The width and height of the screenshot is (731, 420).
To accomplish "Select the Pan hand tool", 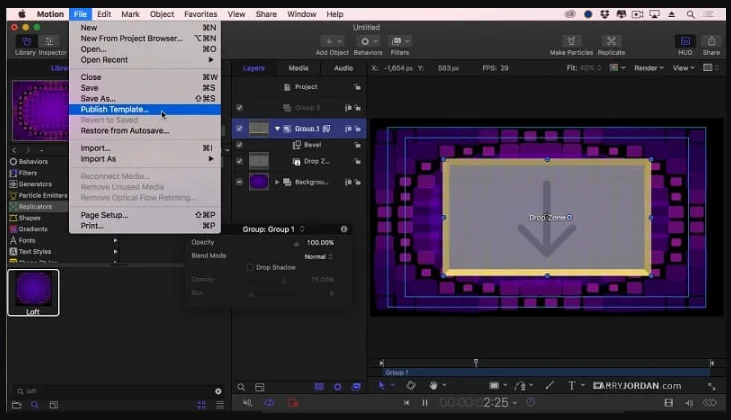I will click(434, 386).
